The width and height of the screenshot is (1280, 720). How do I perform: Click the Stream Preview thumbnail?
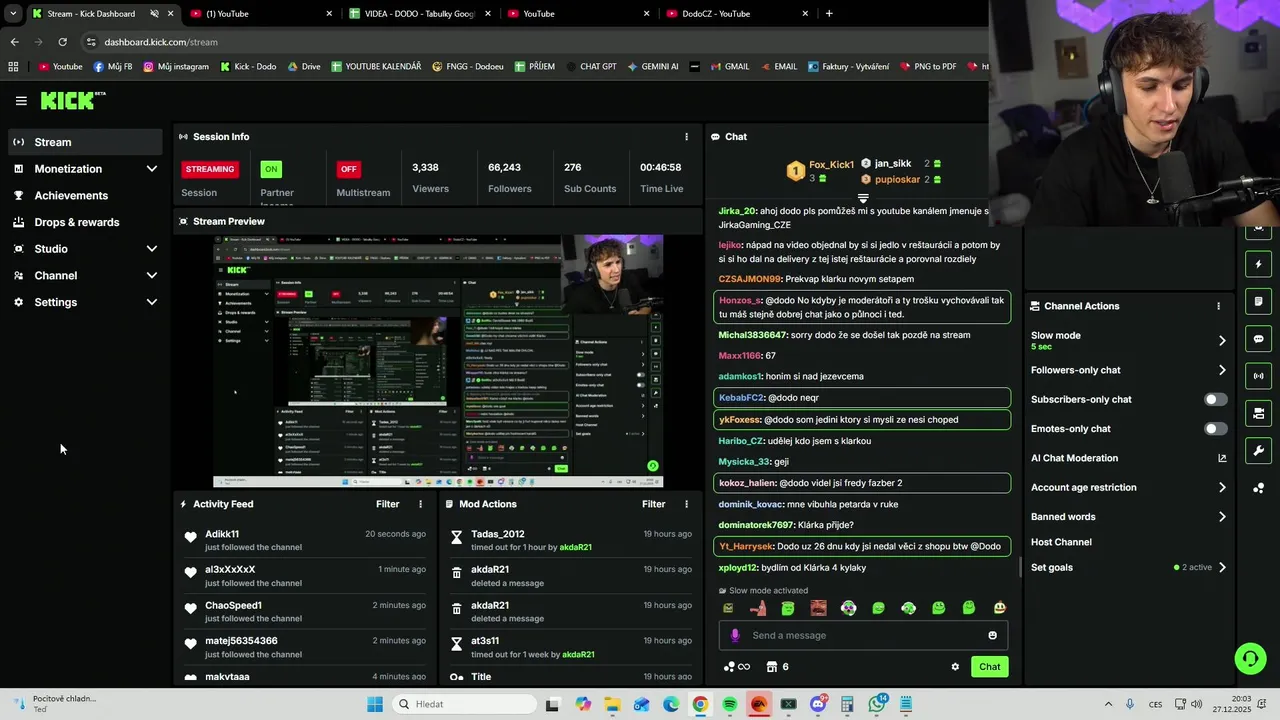point(438,361)
